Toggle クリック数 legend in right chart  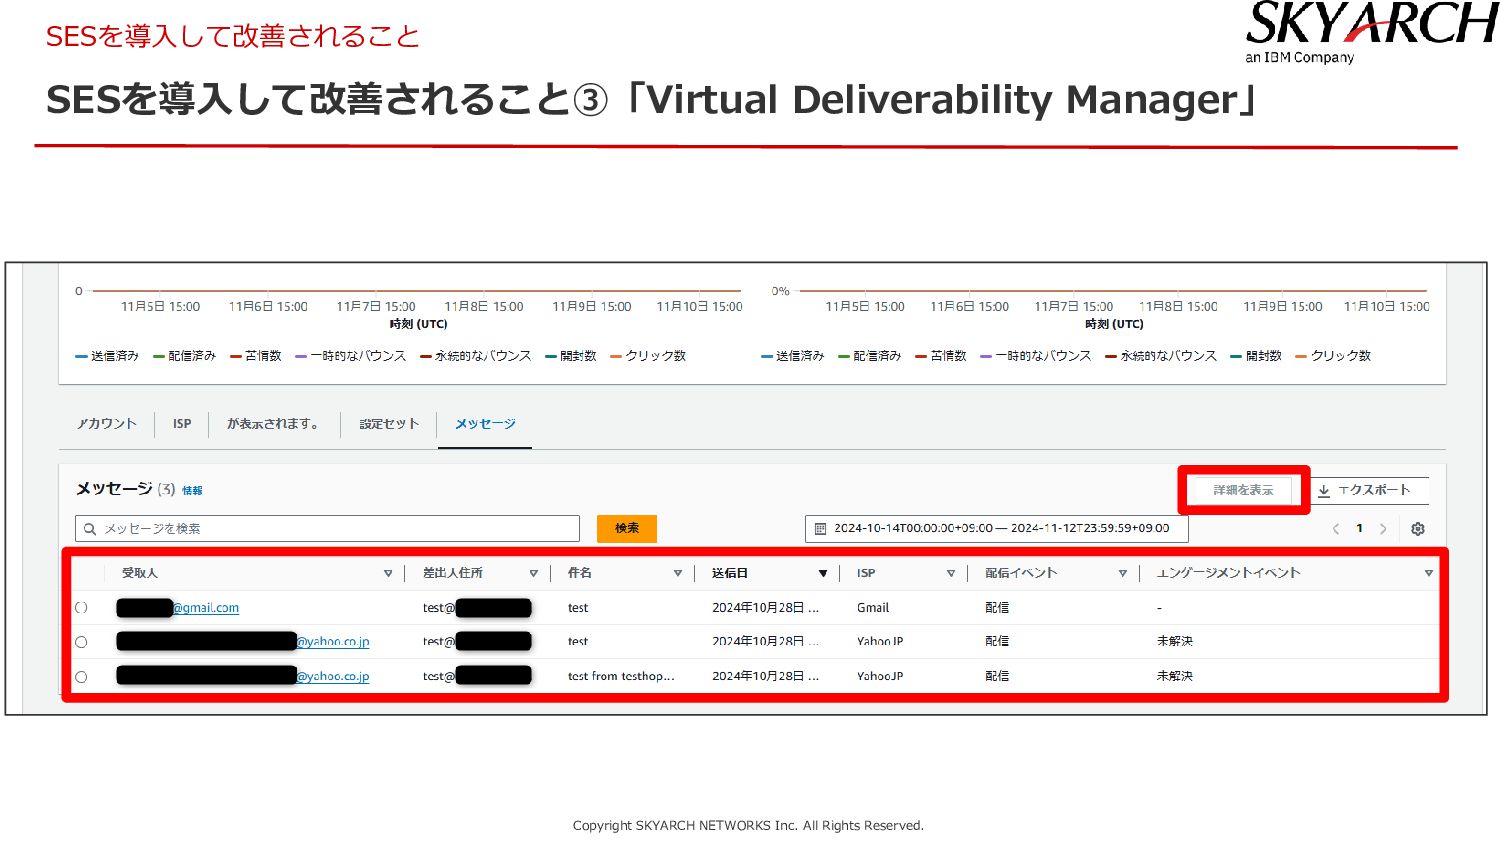point(1333,356)
